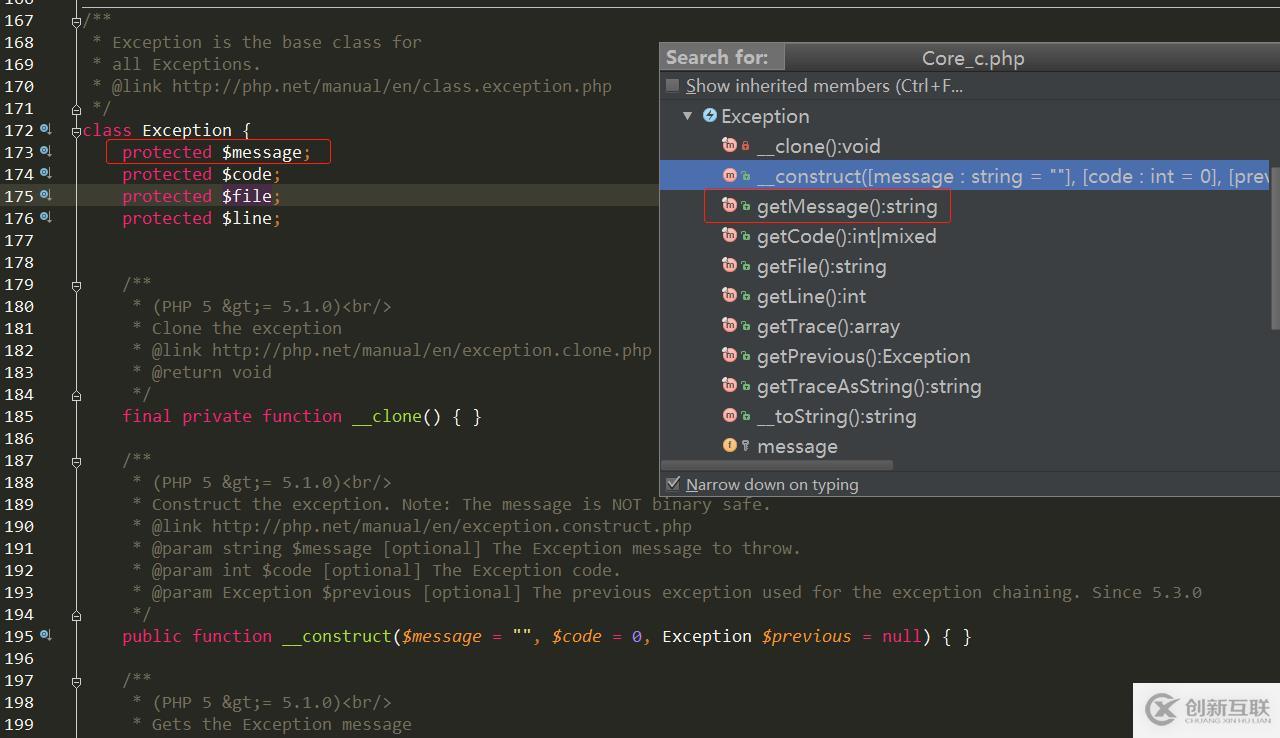Image resolution: width=1280 pixels, height=738 pixels.
Task: Collapse the comment block fold at line 179
Action: [x=75, y=285]
